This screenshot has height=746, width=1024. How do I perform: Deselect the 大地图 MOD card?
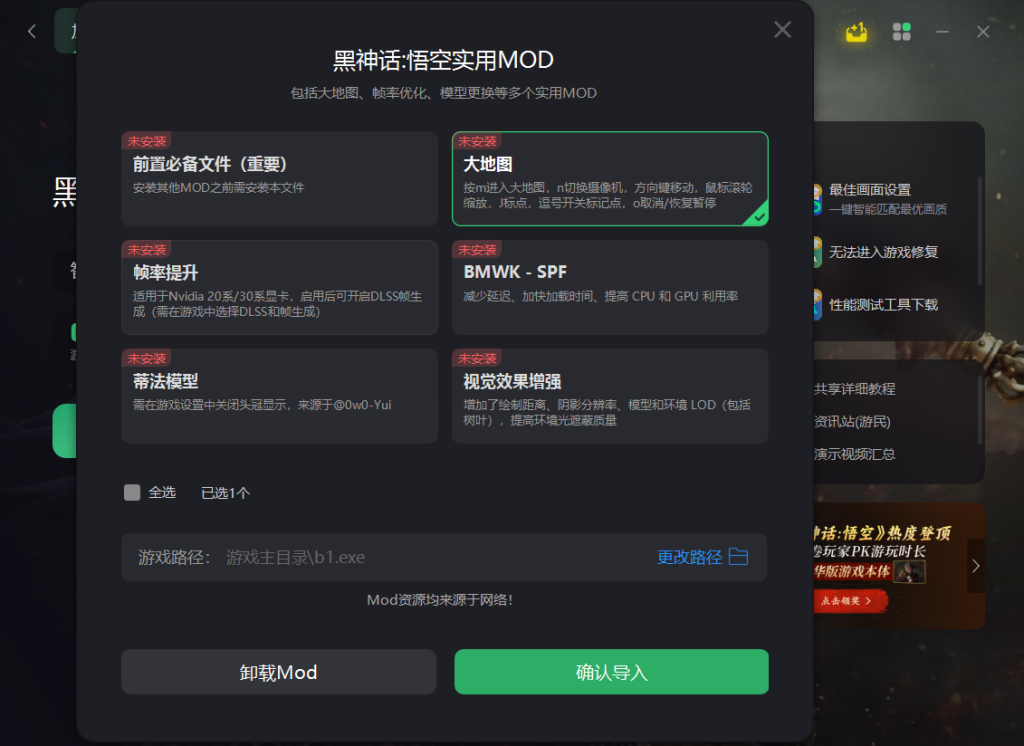pyautogui.click(x=610, y=178)
